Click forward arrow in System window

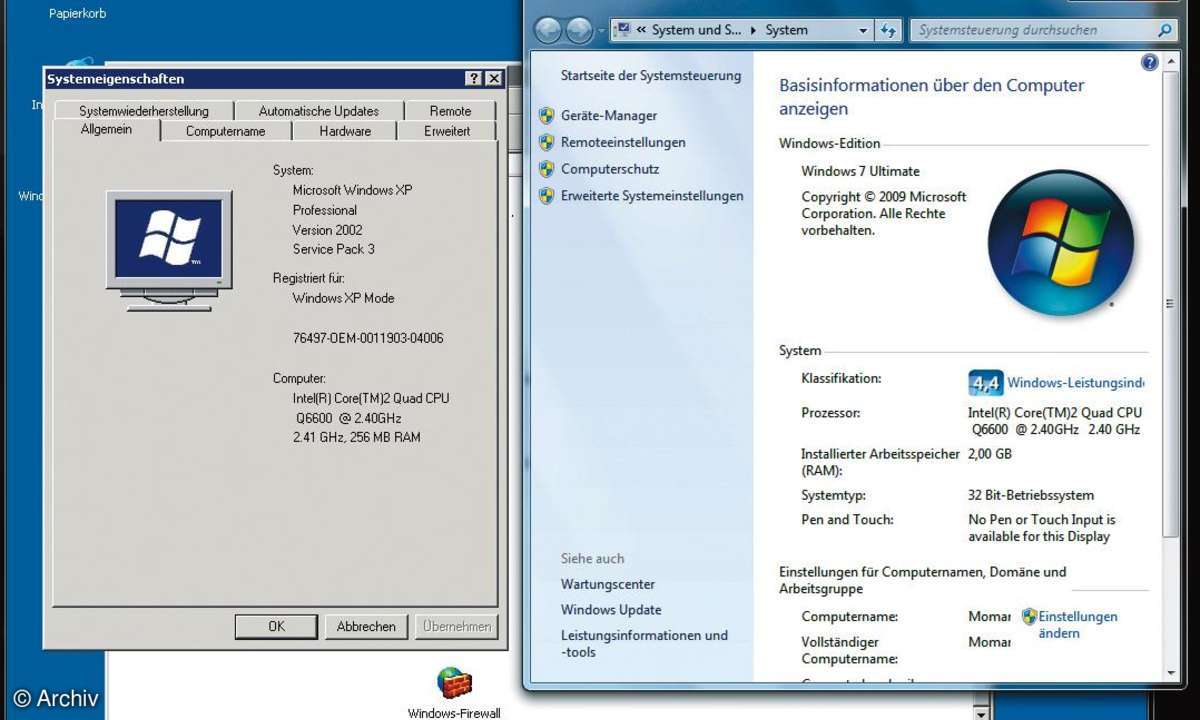click(579, 31)
